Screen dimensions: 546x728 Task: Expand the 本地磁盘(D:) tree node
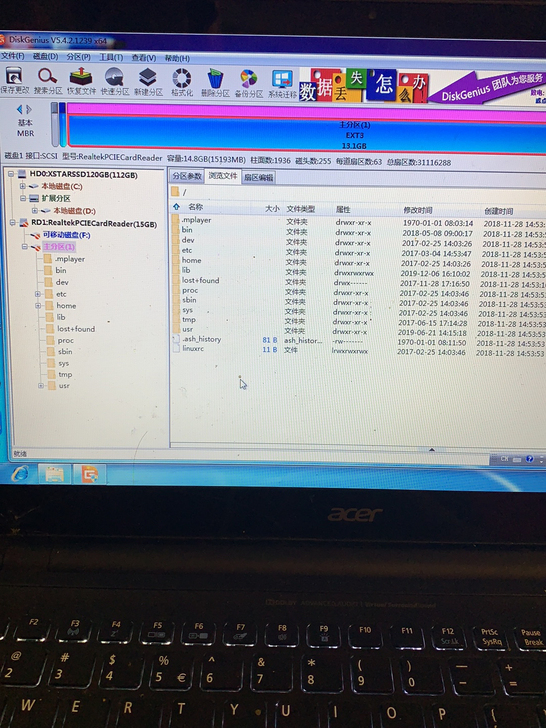[x=34, y=211]
